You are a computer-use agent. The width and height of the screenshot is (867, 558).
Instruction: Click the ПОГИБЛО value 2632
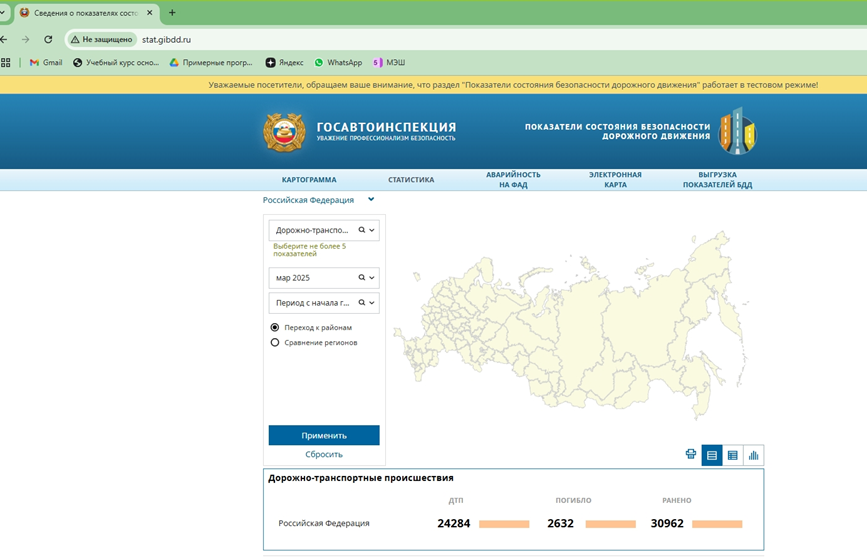(x=560, y=523)
